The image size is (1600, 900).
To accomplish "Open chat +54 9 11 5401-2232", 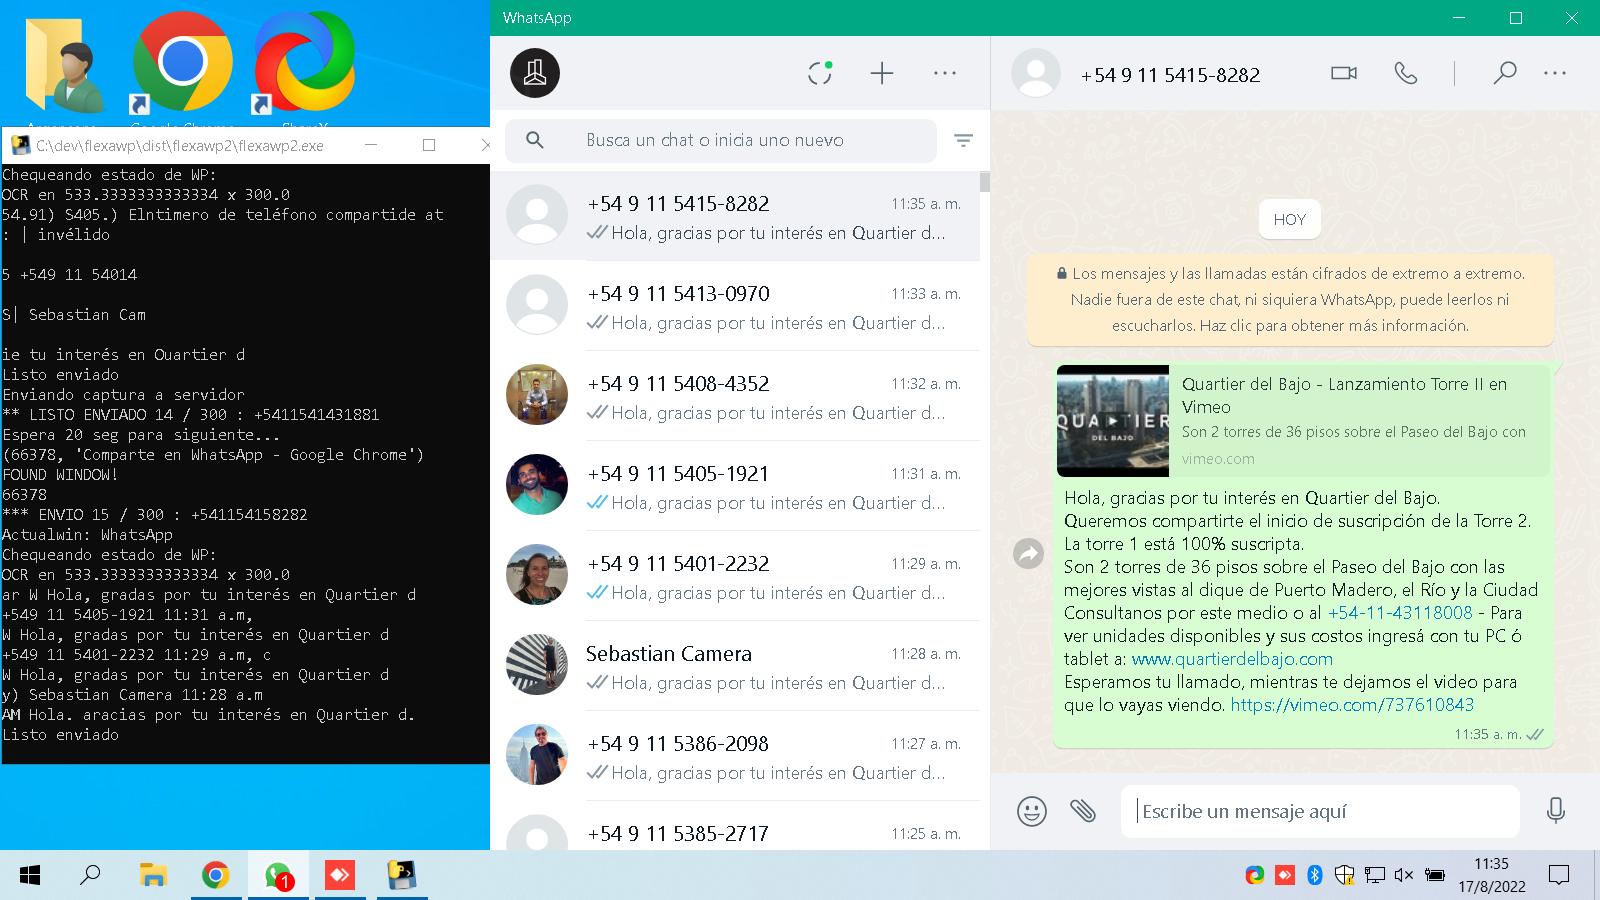I will point(735,576).
